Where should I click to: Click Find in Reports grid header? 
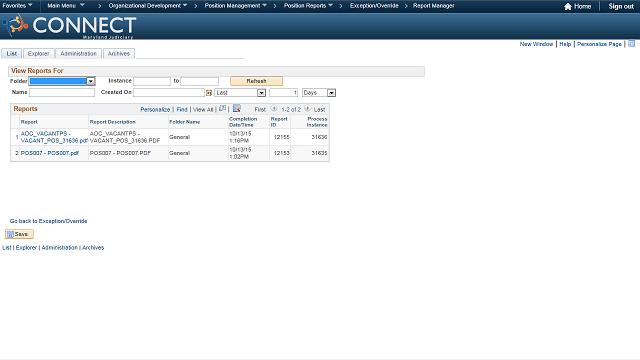[x=182, y=109]
